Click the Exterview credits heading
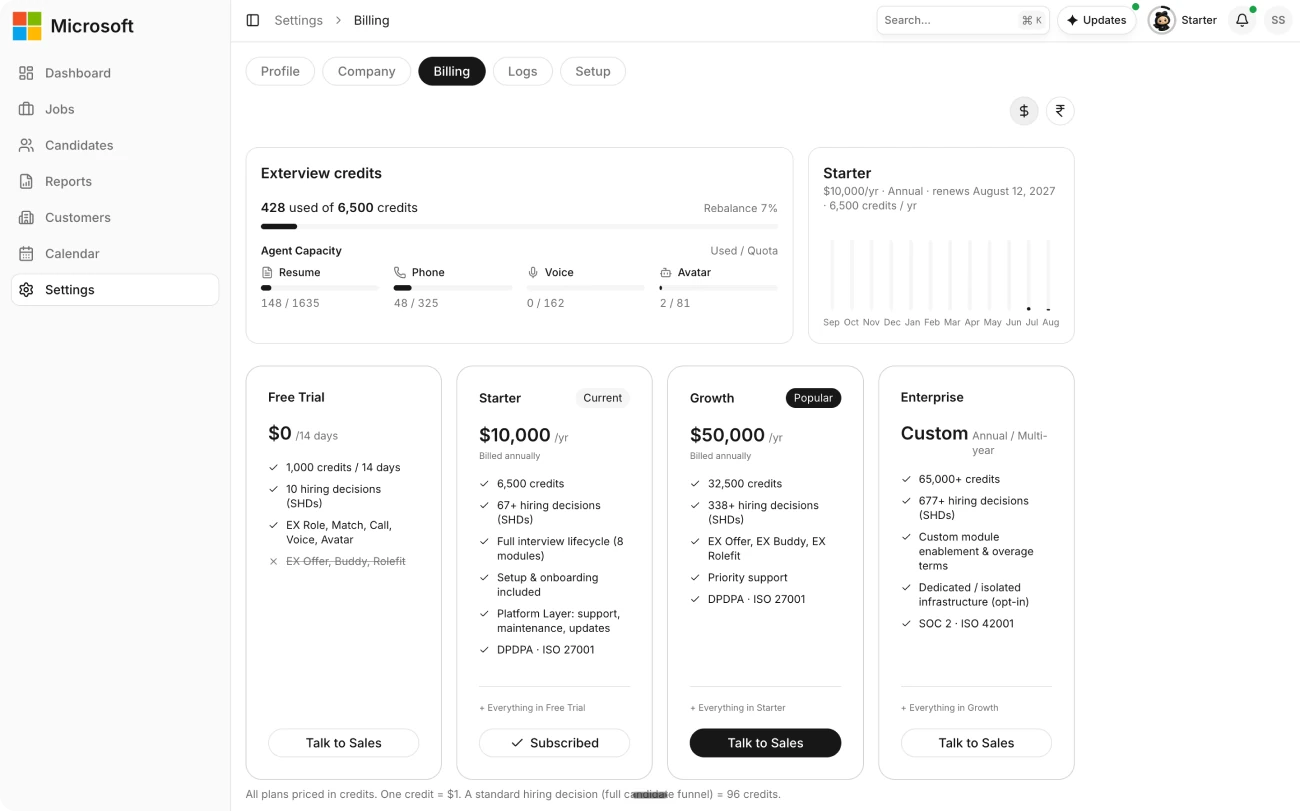The image size is (1300, 811). 321,173
